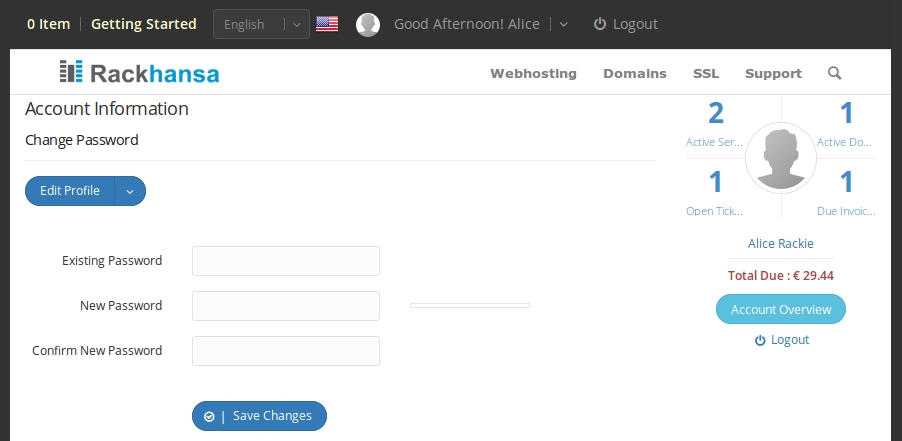This screenshot has height=441, width=902.
Task: Click the password strength meter bar
Action: [469, 305]
